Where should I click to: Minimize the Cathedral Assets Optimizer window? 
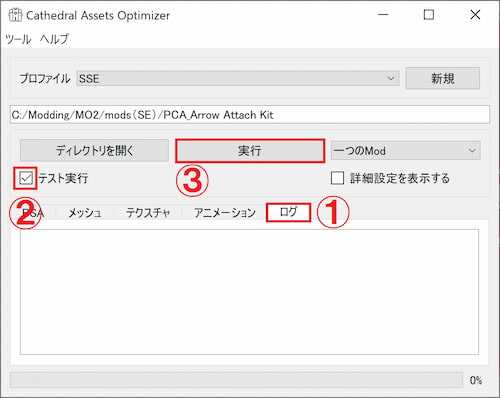click(x=383, y=15)
